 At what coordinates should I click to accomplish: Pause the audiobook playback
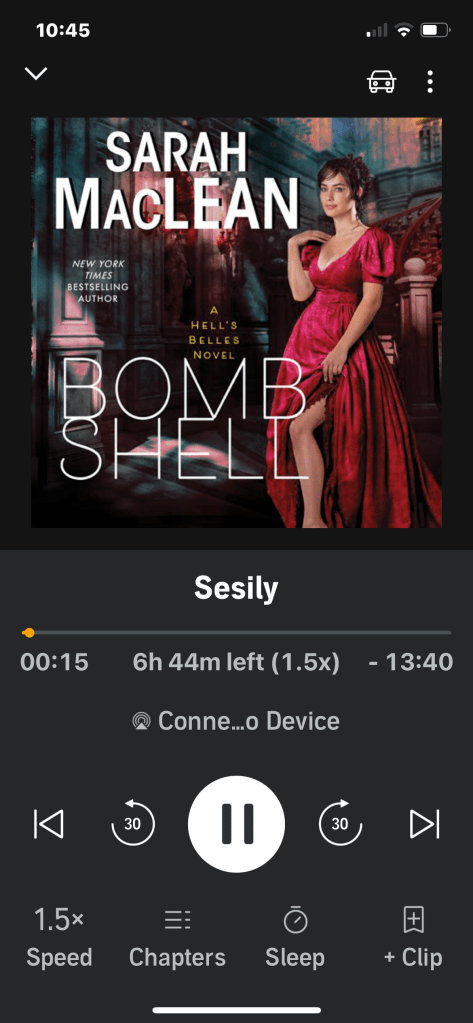[x=236, y=823]
